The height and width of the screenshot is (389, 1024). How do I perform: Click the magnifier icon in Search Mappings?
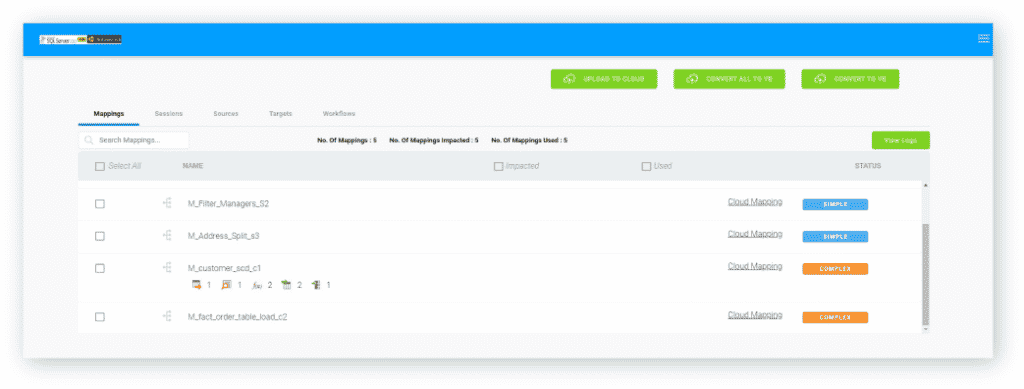(x=89, y=140)
